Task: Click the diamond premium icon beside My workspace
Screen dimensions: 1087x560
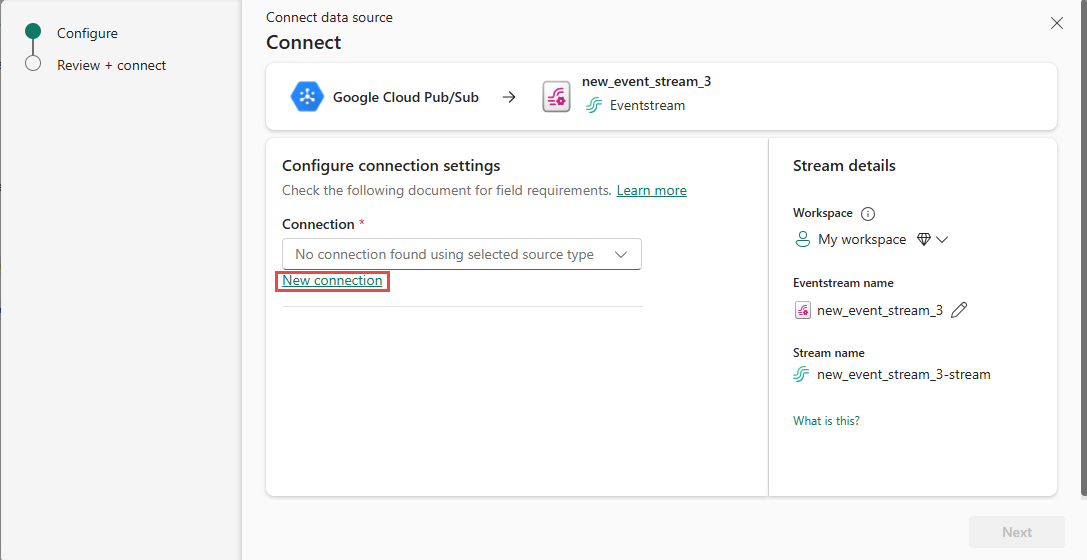Action: coord(924,240)
